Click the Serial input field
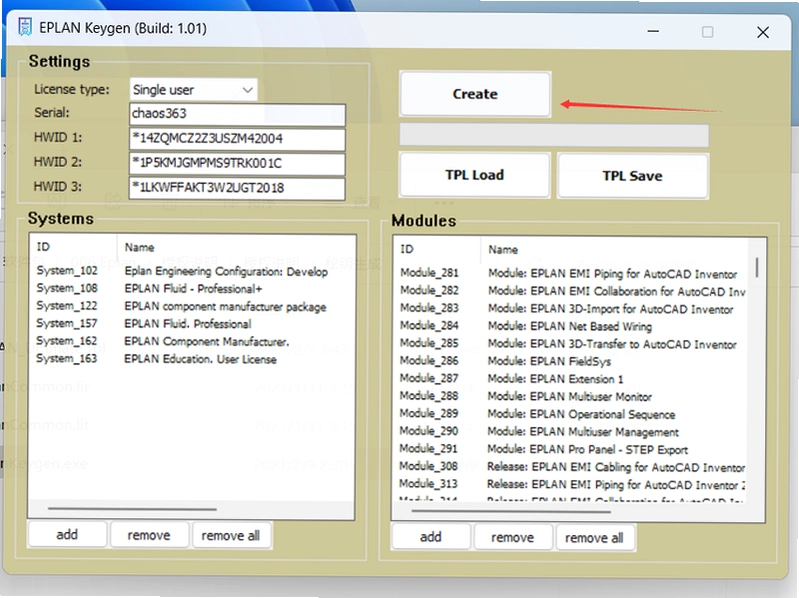 237,114
